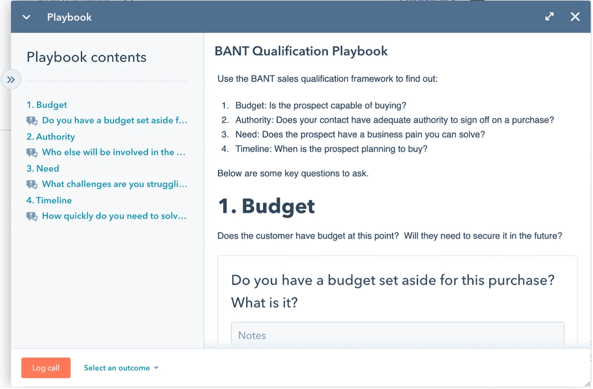
Task: Close the Playbook window
Action: pyautogui.click(x=575, y=17)
